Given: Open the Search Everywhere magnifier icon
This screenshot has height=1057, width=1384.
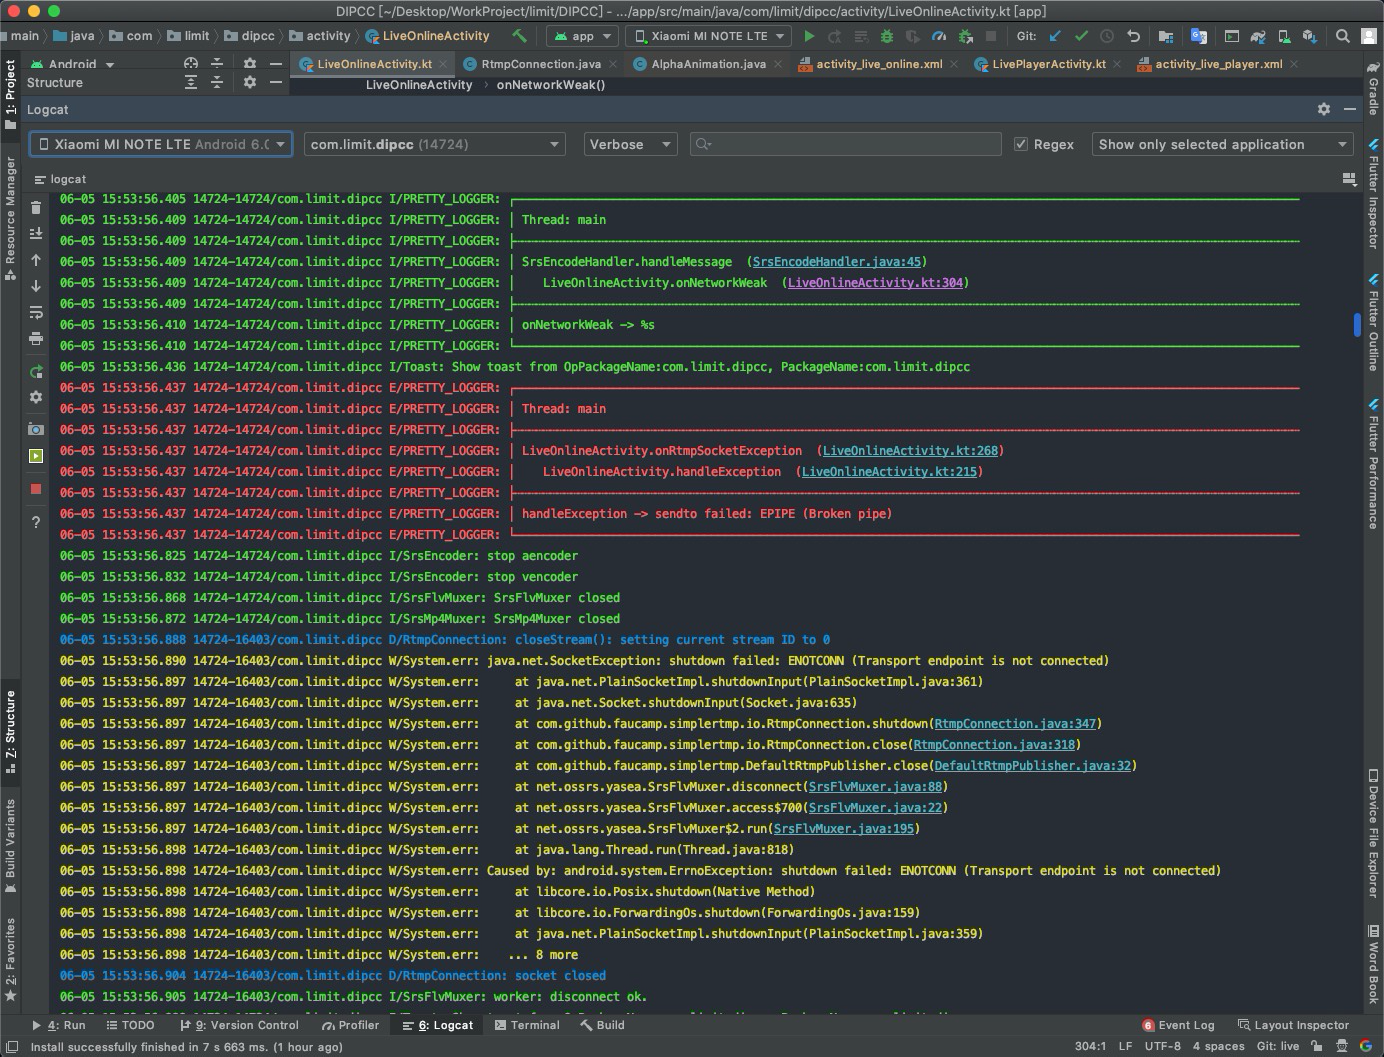Looking at the screenshot, I should point(1343,36).
